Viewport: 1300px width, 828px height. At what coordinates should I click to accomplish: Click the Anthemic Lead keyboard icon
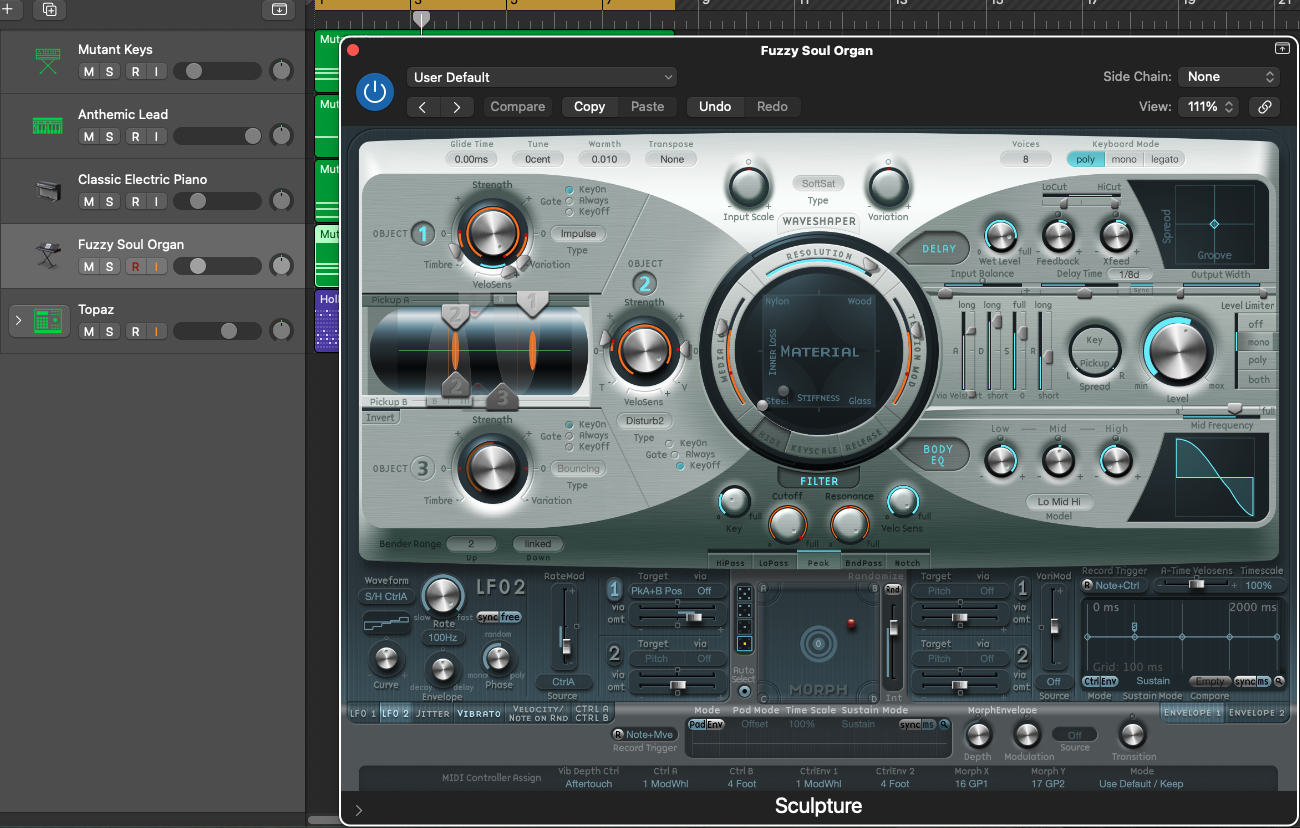47,127
